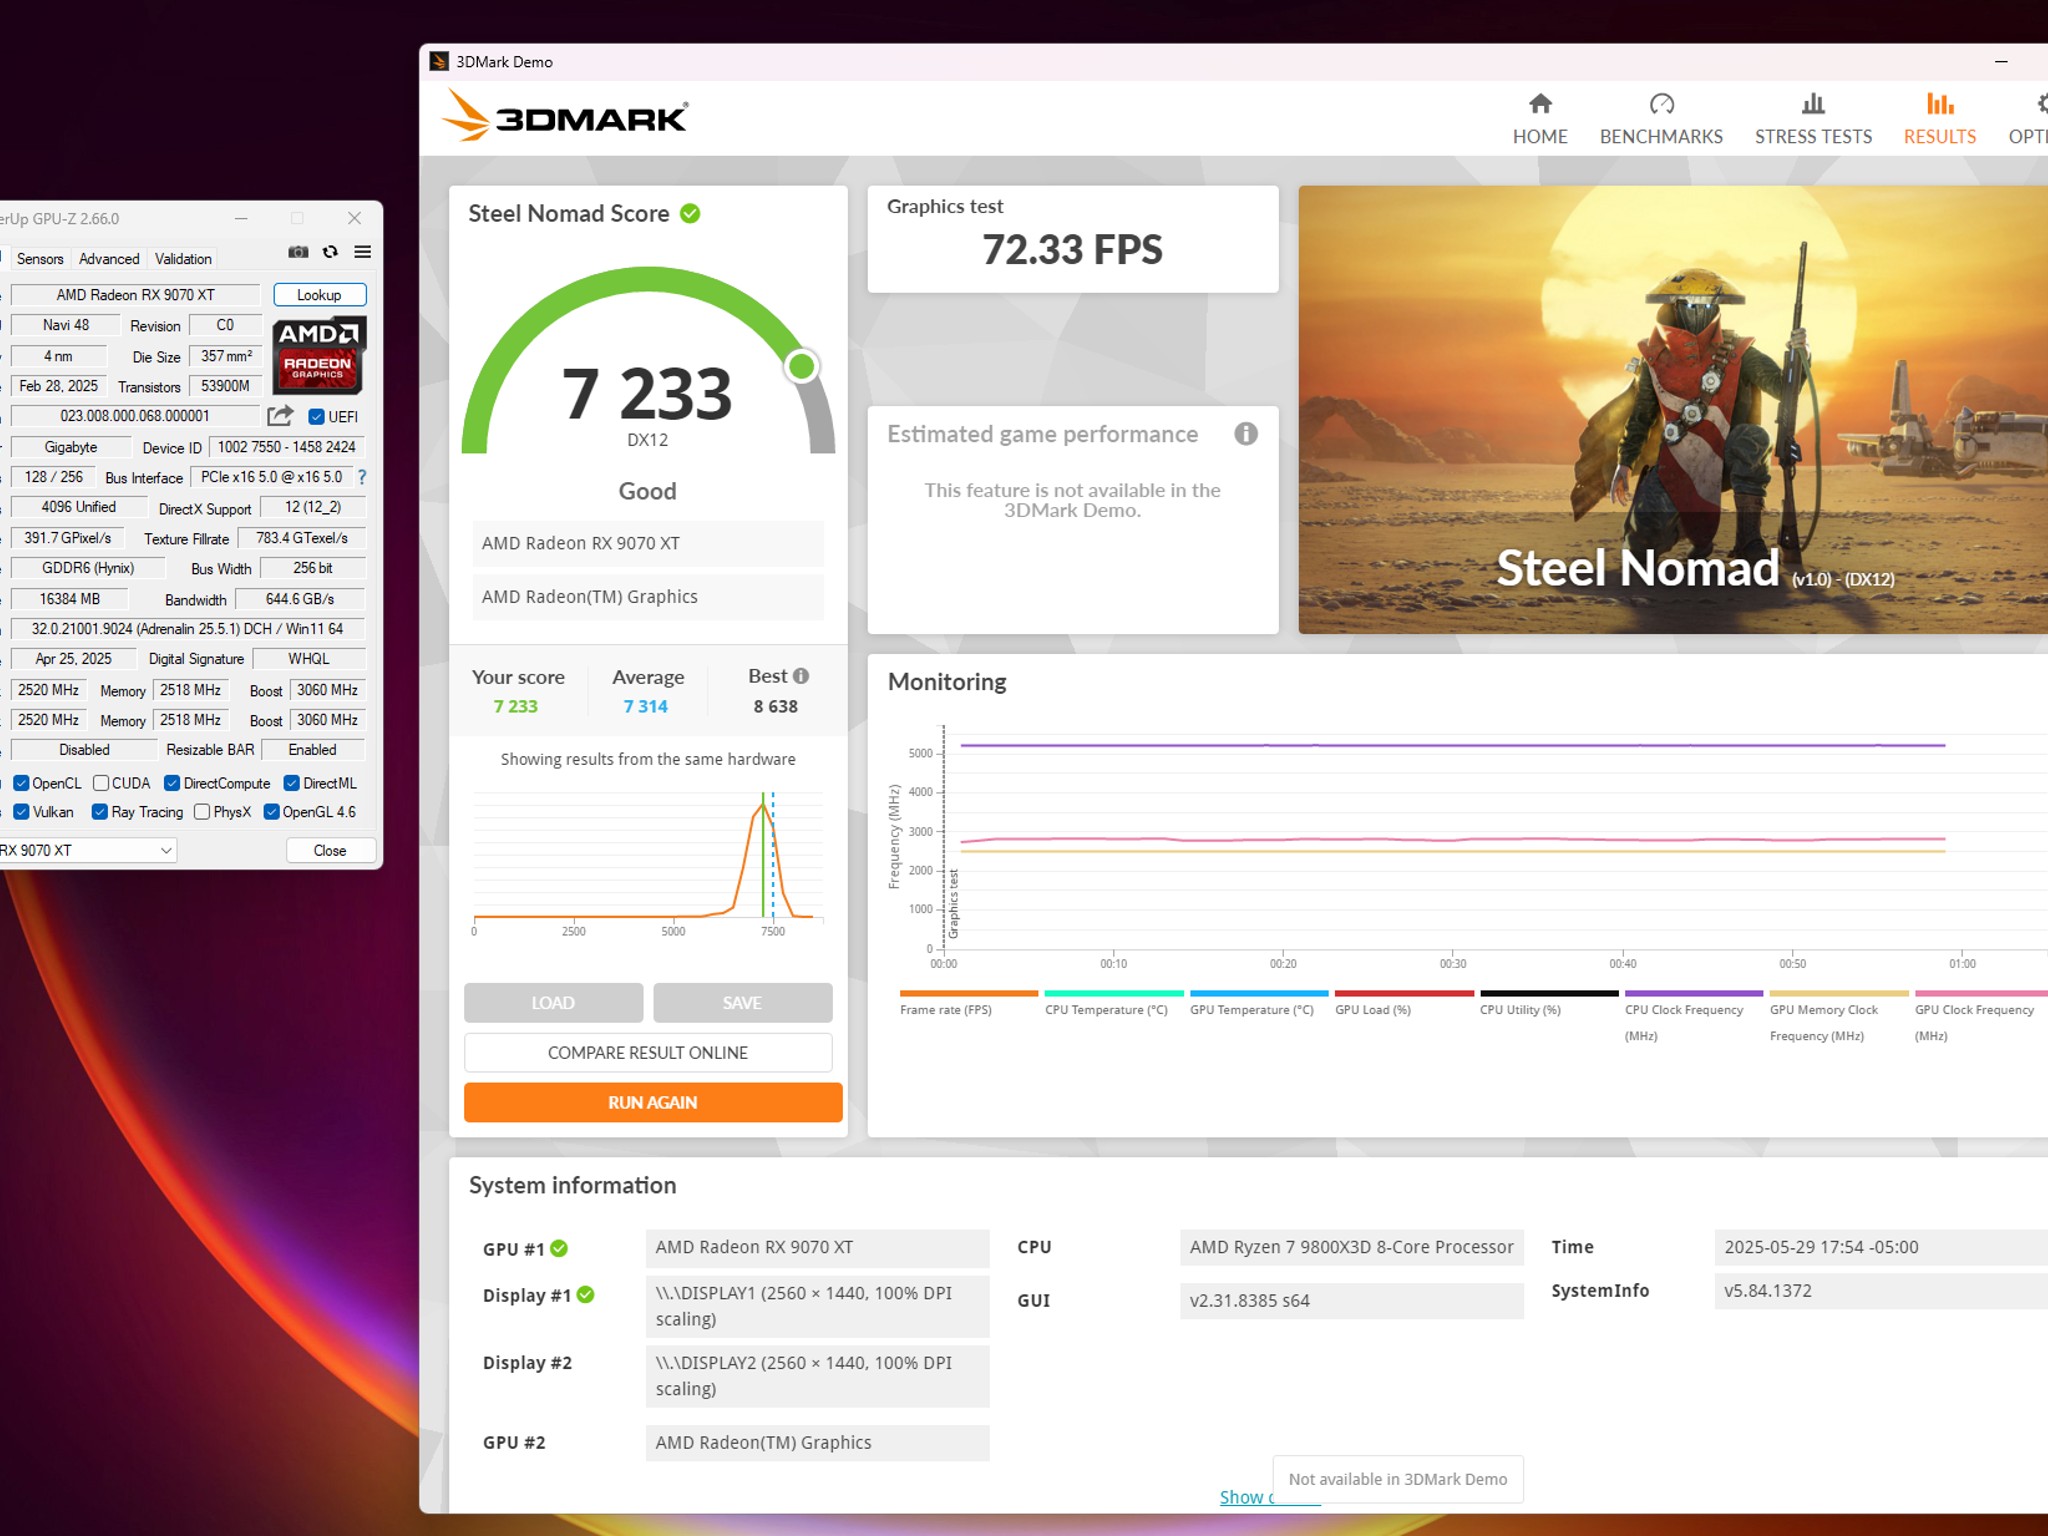The height and width of the screenshot is (1536, 2048).
Task: Click the green check beside GPU #1
Action: [x=559, y=1248]
